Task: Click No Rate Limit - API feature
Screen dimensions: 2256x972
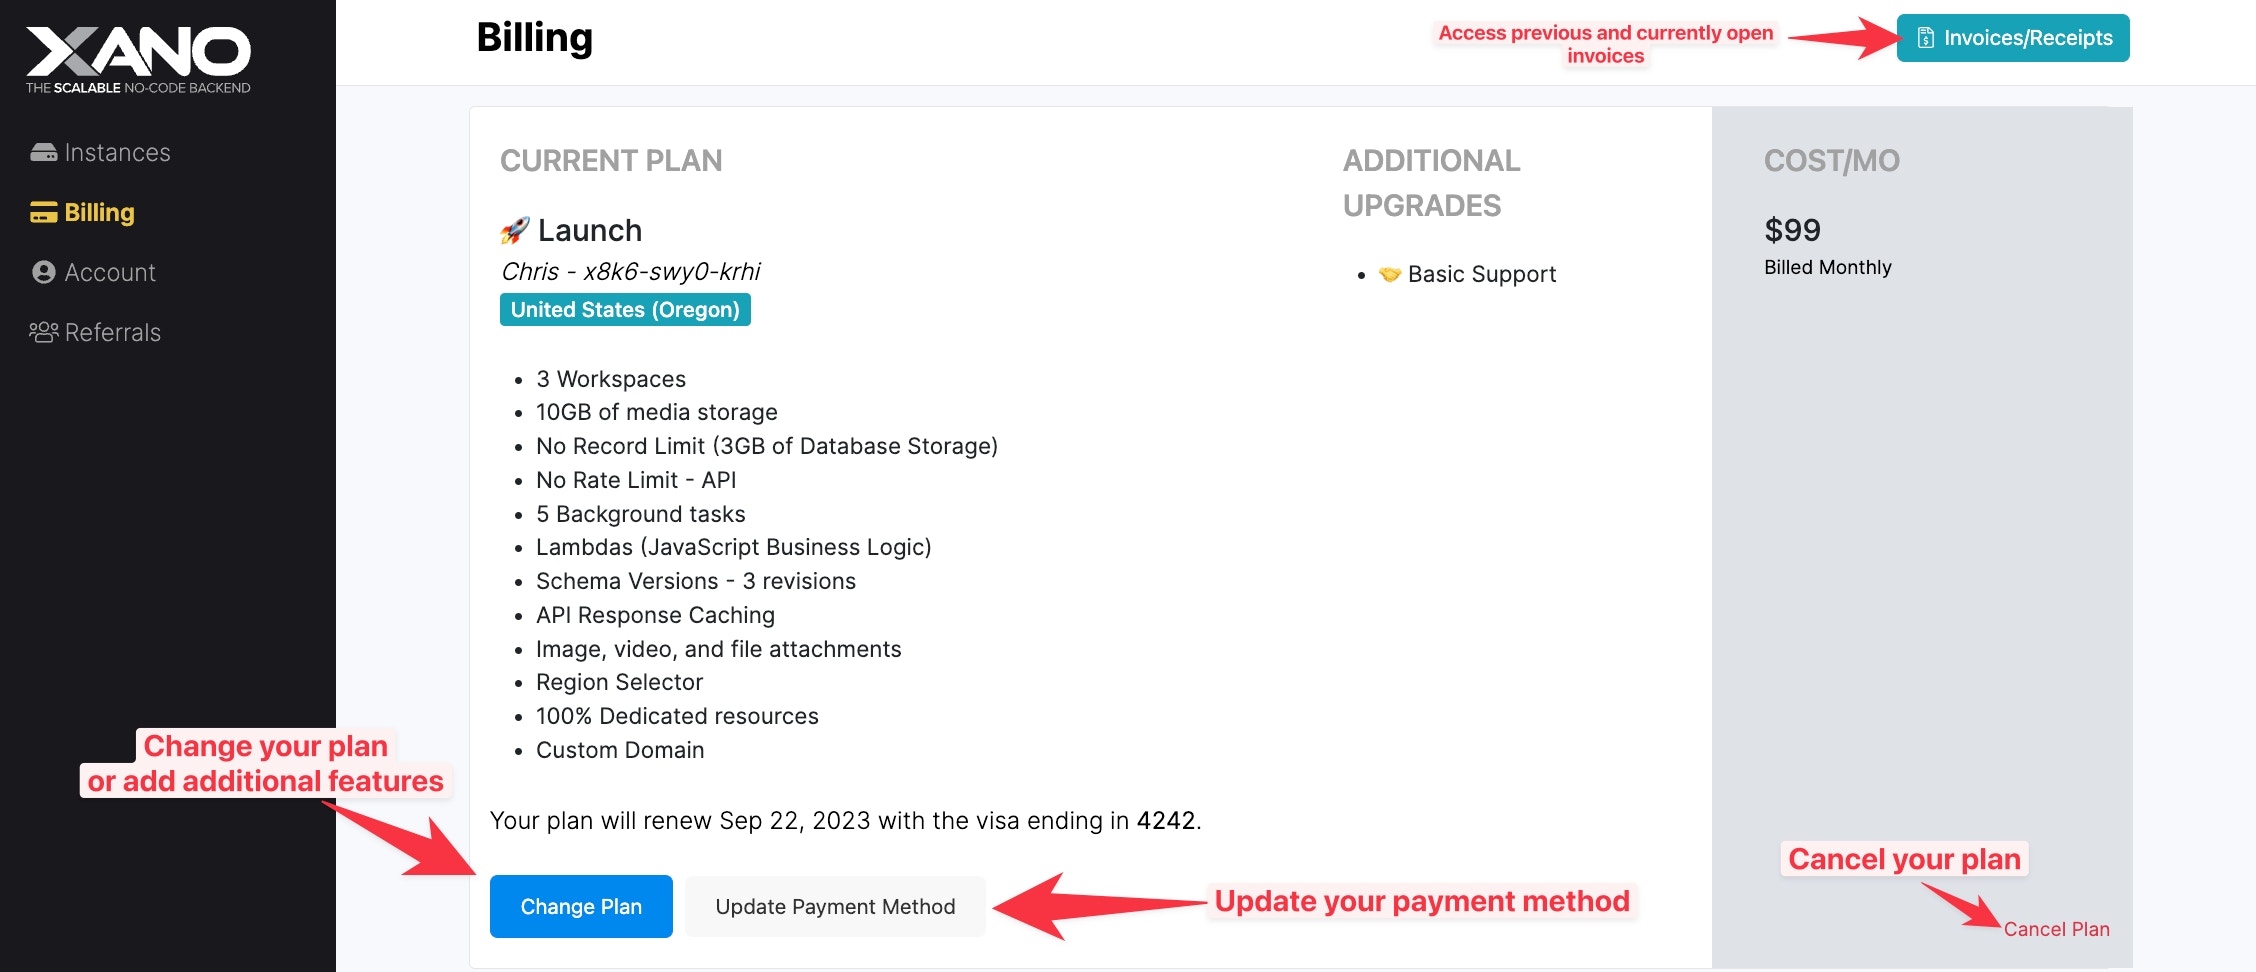Action: pyautogui.click(x=636, y=480)
